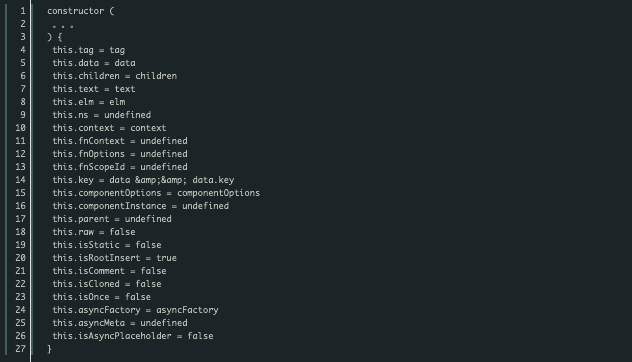Click the this.tag = tag line
The width and height of the screenshot is (632, 362).
pos(89,50)
